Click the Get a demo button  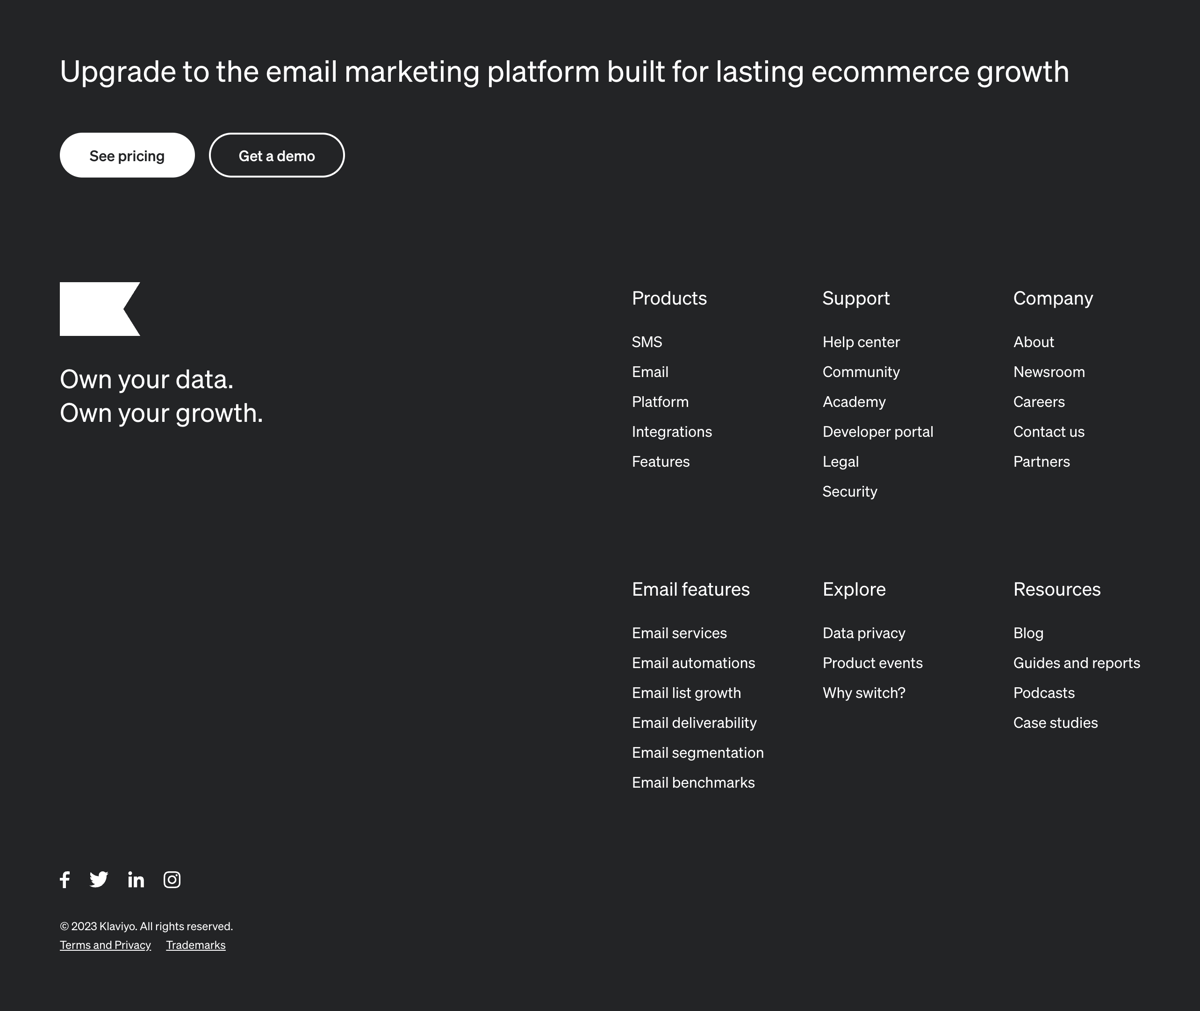276,155
